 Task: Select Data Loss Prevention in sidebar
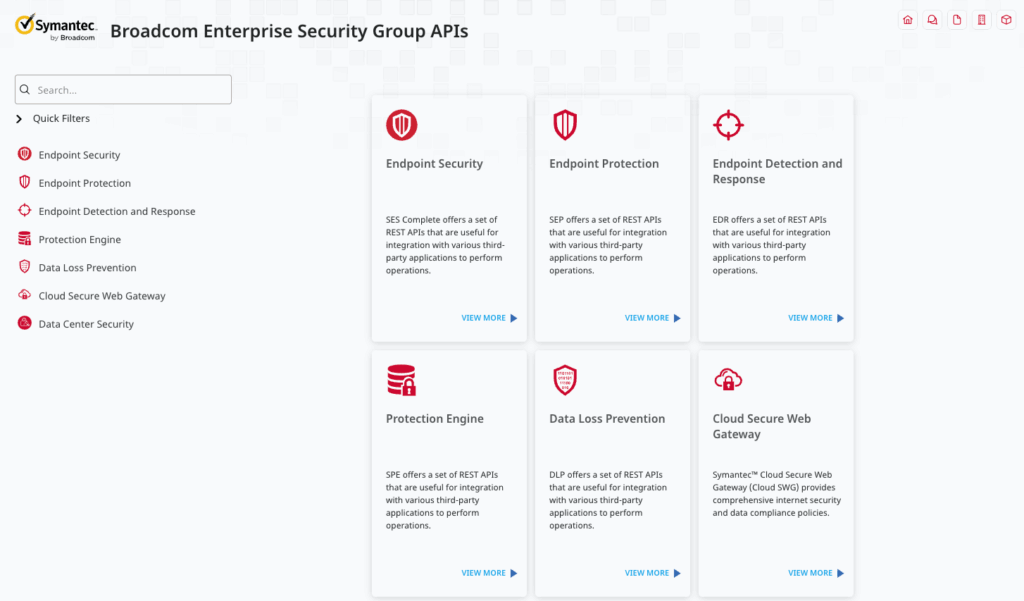coord(87,268)
